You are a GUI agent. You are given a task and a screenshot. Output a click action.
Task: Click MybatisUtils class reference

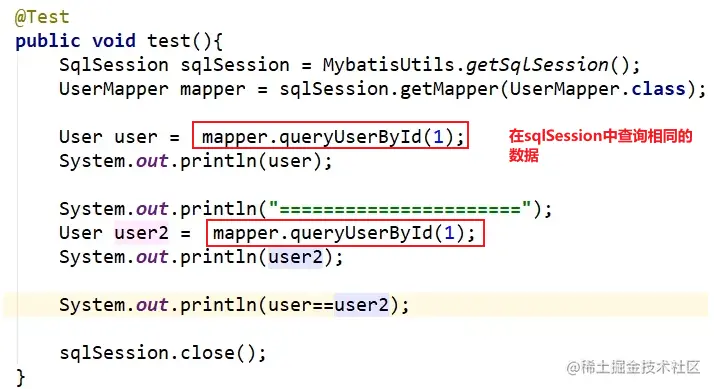pyautogui.click(x=389, y=65)
